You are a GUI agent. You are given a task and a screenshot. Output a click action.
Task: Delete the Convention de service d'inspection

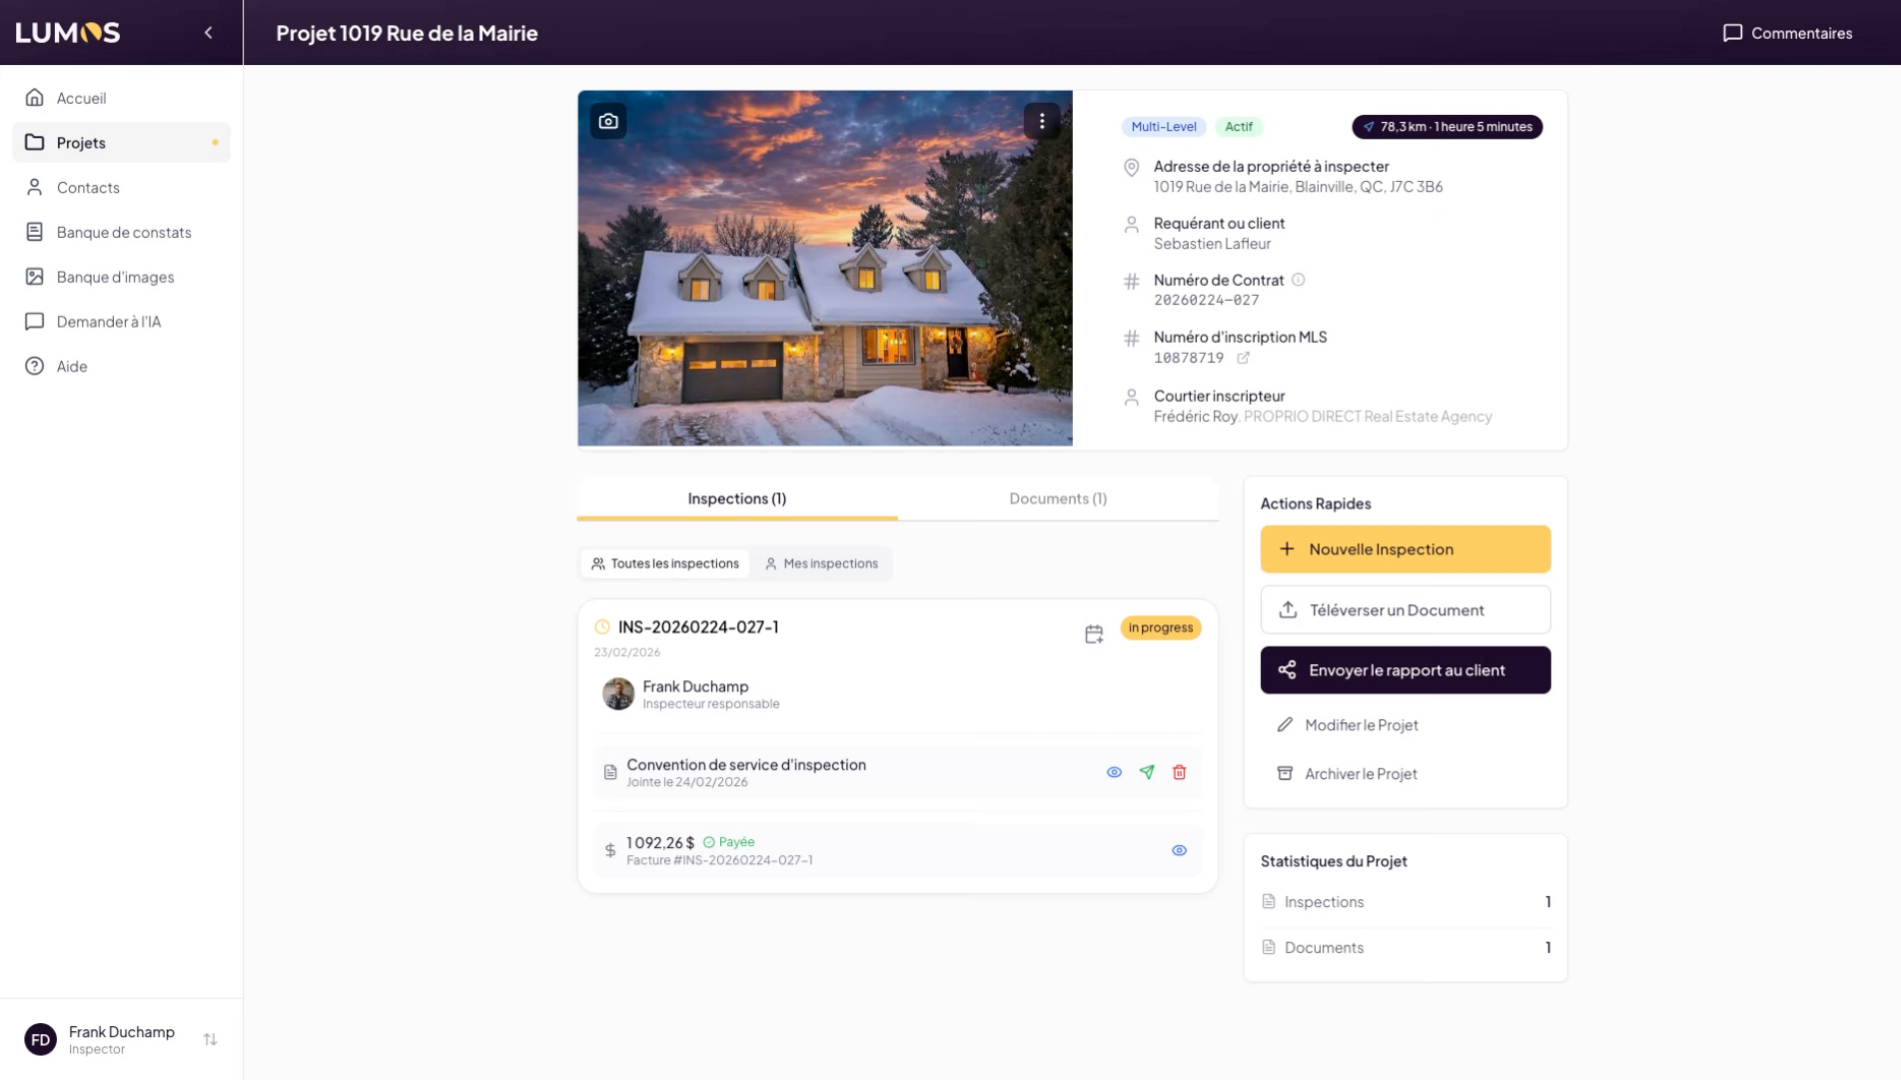coord(1180,773)
